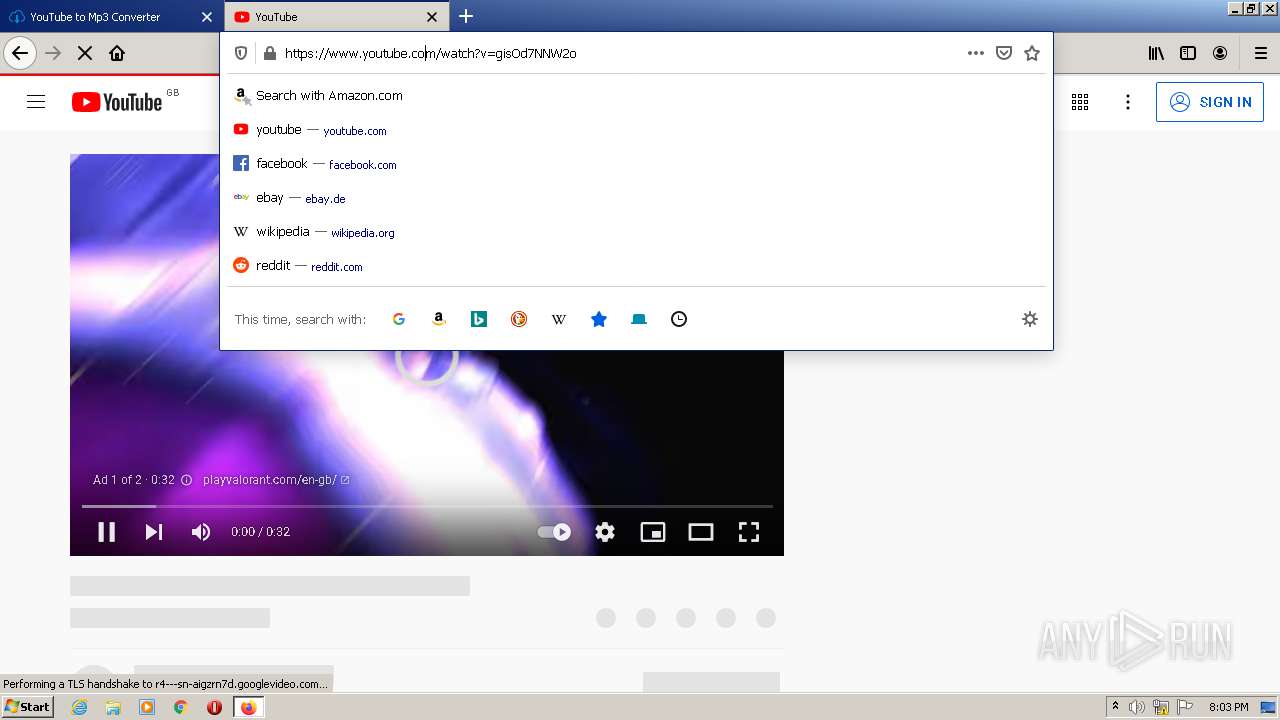The width and height of the screenshot is (1280, 720).
Task: Open Opera from taskbar
Action: coord(214,707)
